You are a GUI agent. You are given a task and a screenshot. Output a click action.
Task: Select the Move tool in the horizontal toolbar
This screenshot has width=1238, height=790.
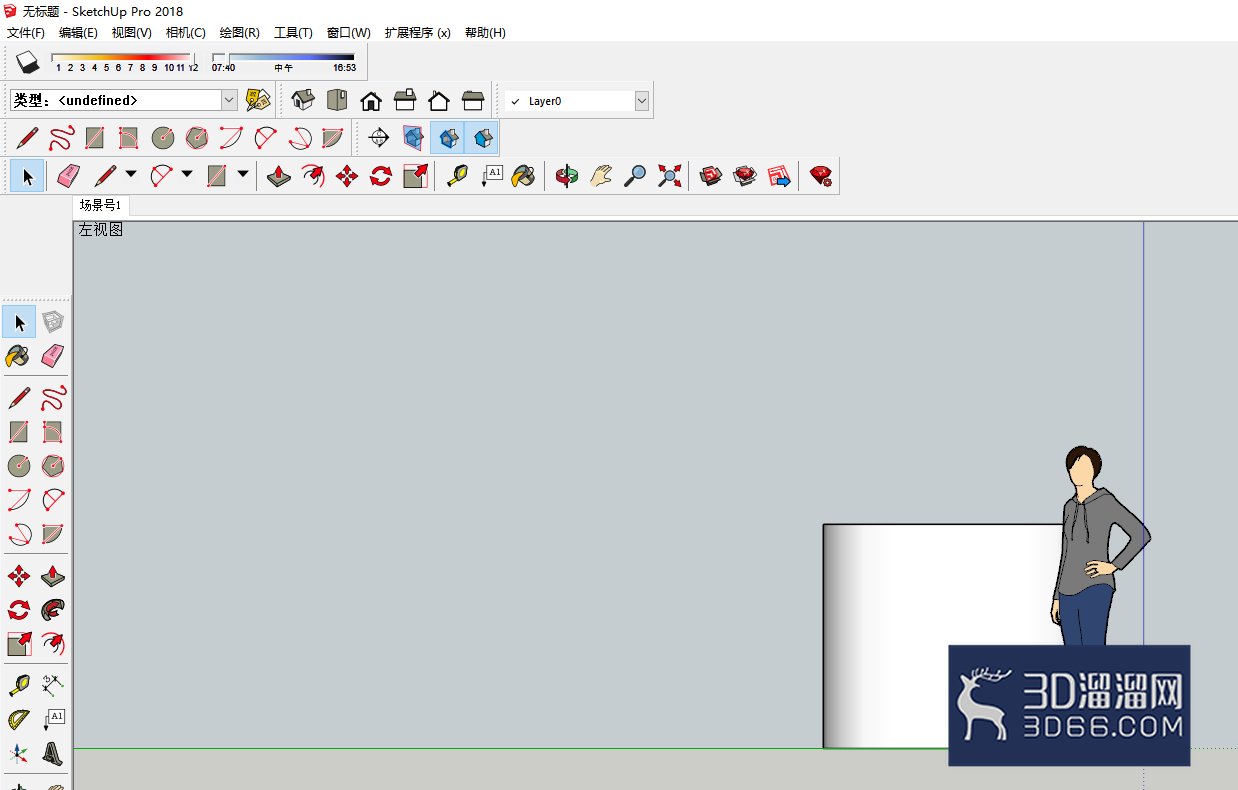(347, 176)
